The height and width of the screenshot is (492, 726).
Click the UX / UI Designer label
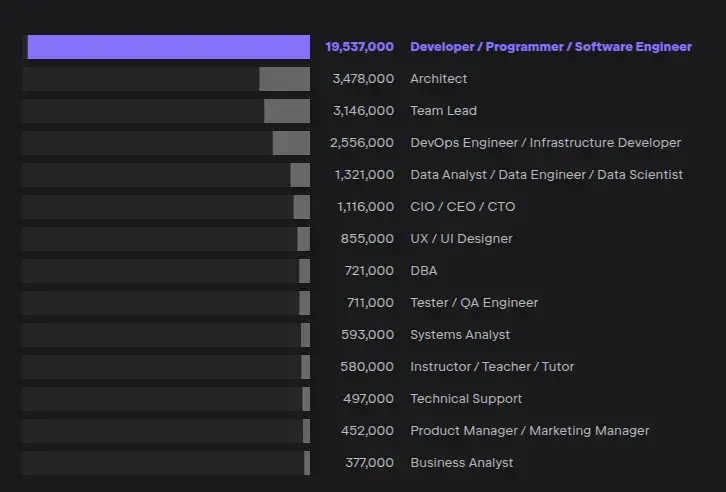coord(461,239)
